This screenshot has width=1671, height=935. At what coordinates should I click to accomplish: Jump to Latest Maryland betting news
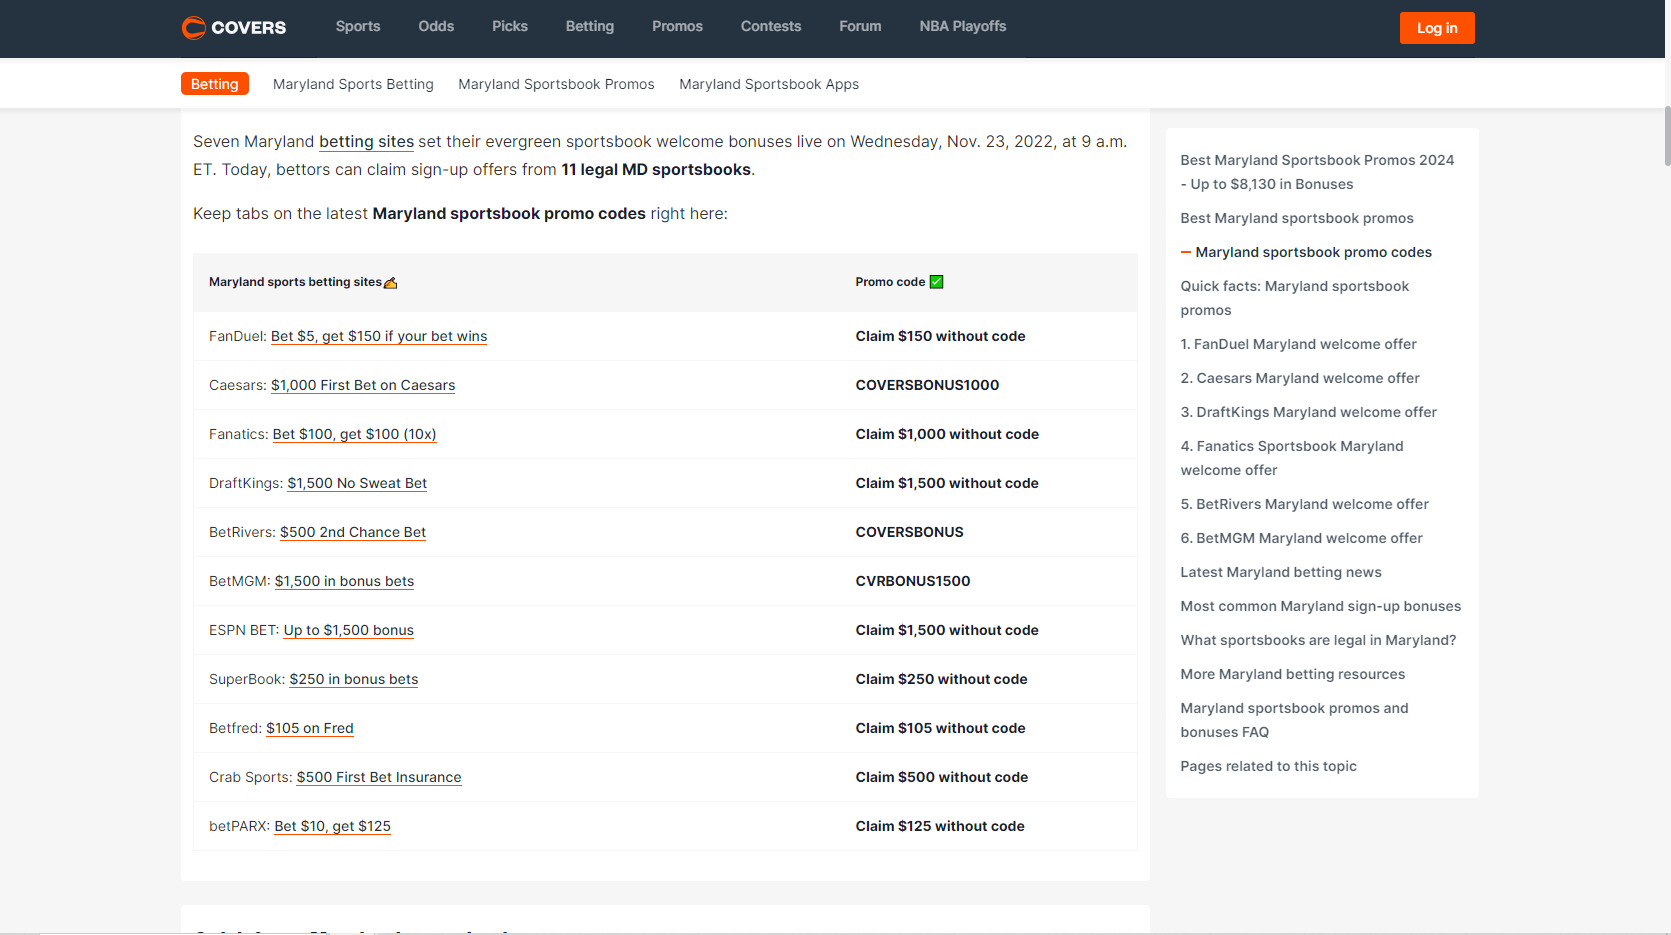(1281, 572)
